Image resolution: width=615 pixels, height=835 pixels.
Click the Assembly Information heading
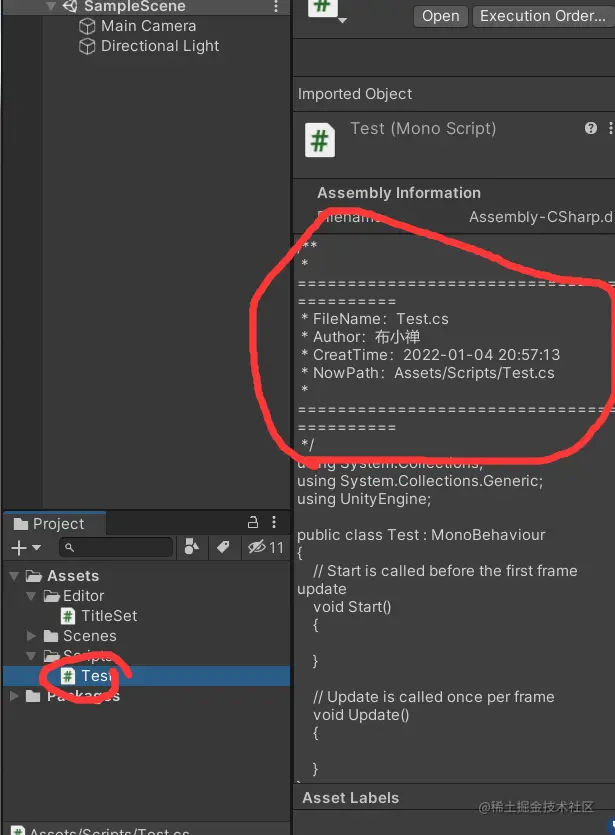pyautogui.click(x=399, y=193)
